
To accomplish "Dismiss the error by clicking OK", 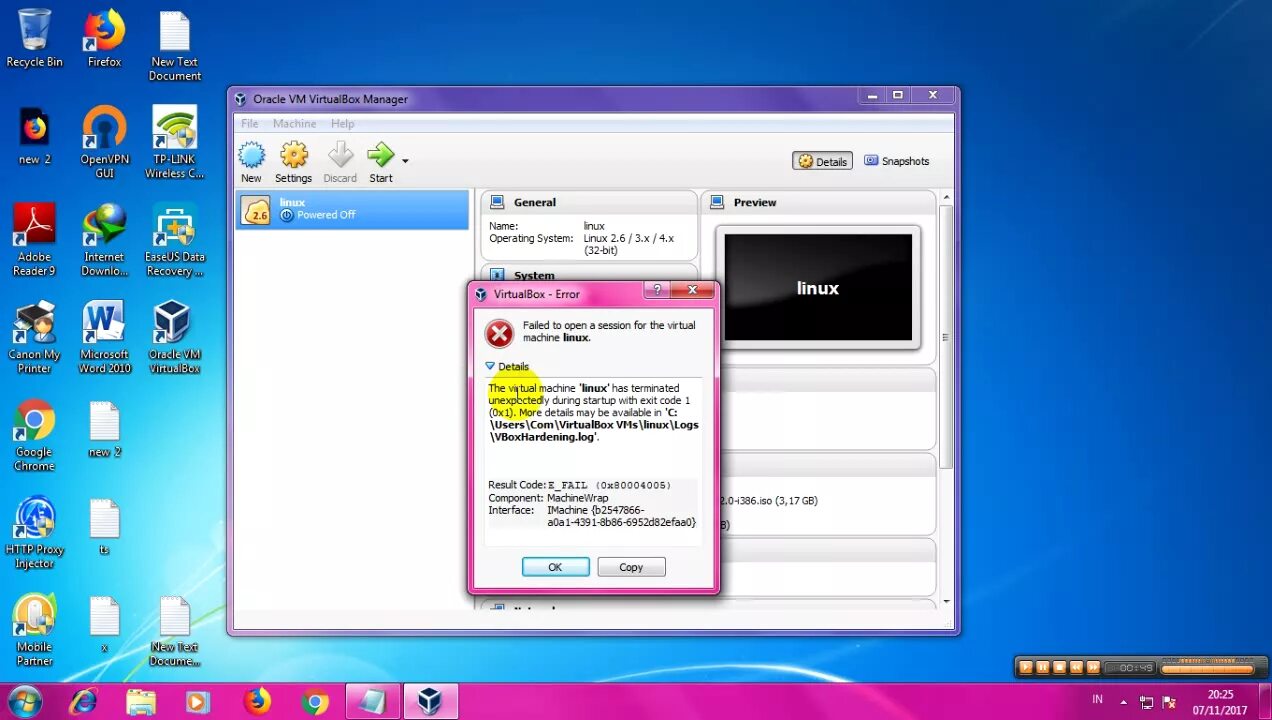I will click(x=555, y=567).
